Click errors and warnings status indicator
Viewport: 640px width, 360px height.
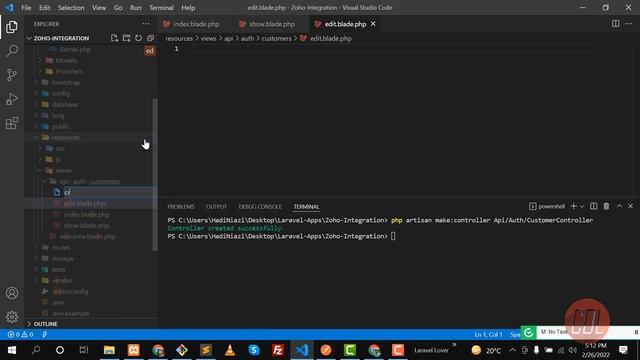pos(20,335)
